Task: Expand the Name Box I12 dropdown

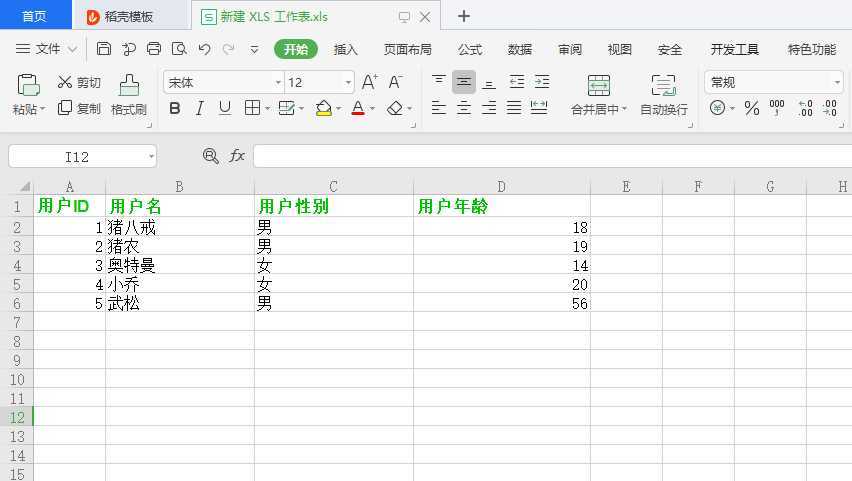Action: coord(151,157)
